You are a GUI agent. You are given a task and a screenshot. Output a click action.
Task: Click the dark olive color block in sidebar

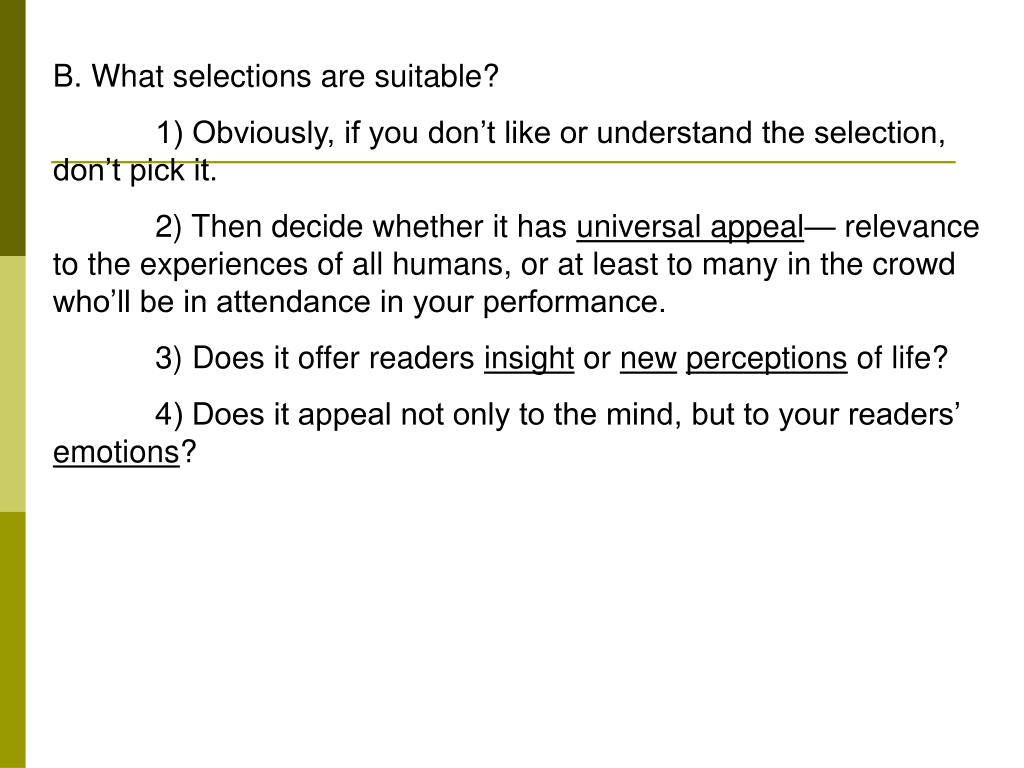tap(12, 128)
